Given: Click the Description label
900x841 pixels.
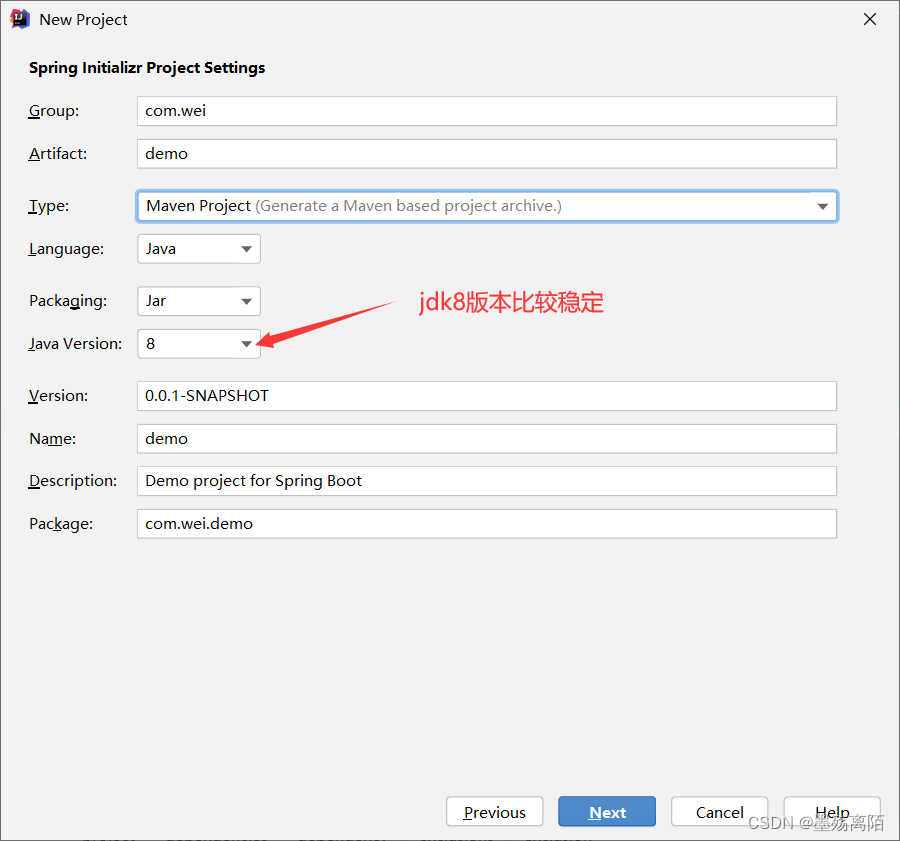Looking at the screenshot, I should coord(73,481).
